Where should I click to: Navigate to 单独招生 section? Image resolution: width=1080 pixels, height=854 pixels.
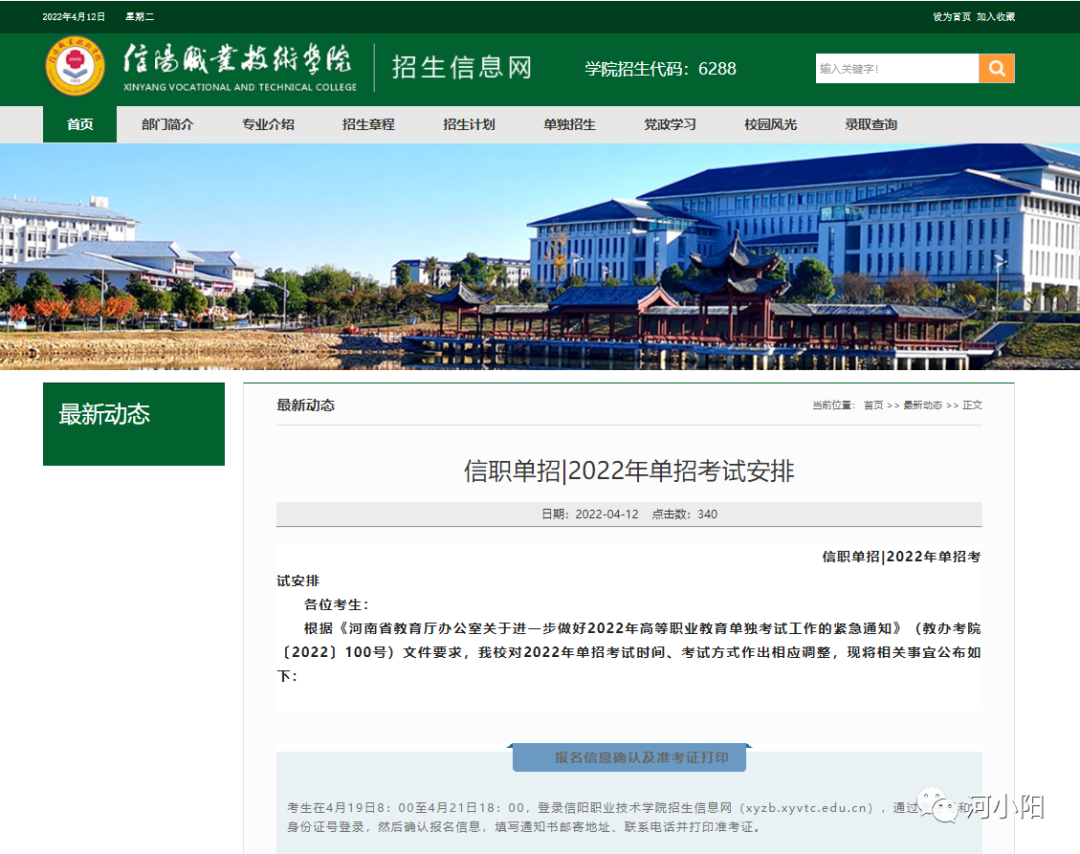(569, 125)
